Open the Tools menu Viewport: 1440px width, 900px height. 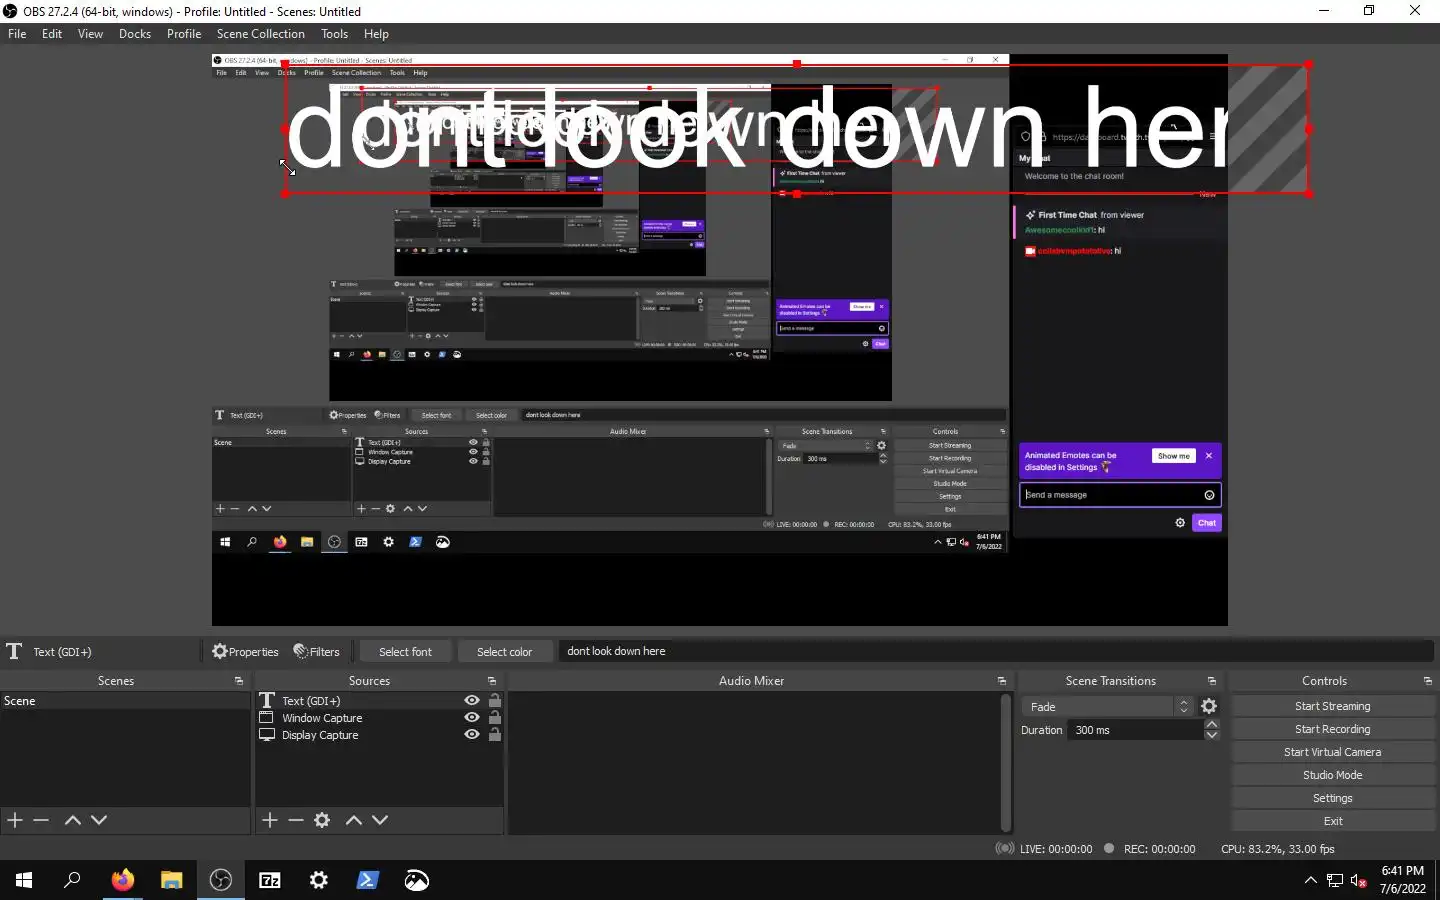click(334, 33)
